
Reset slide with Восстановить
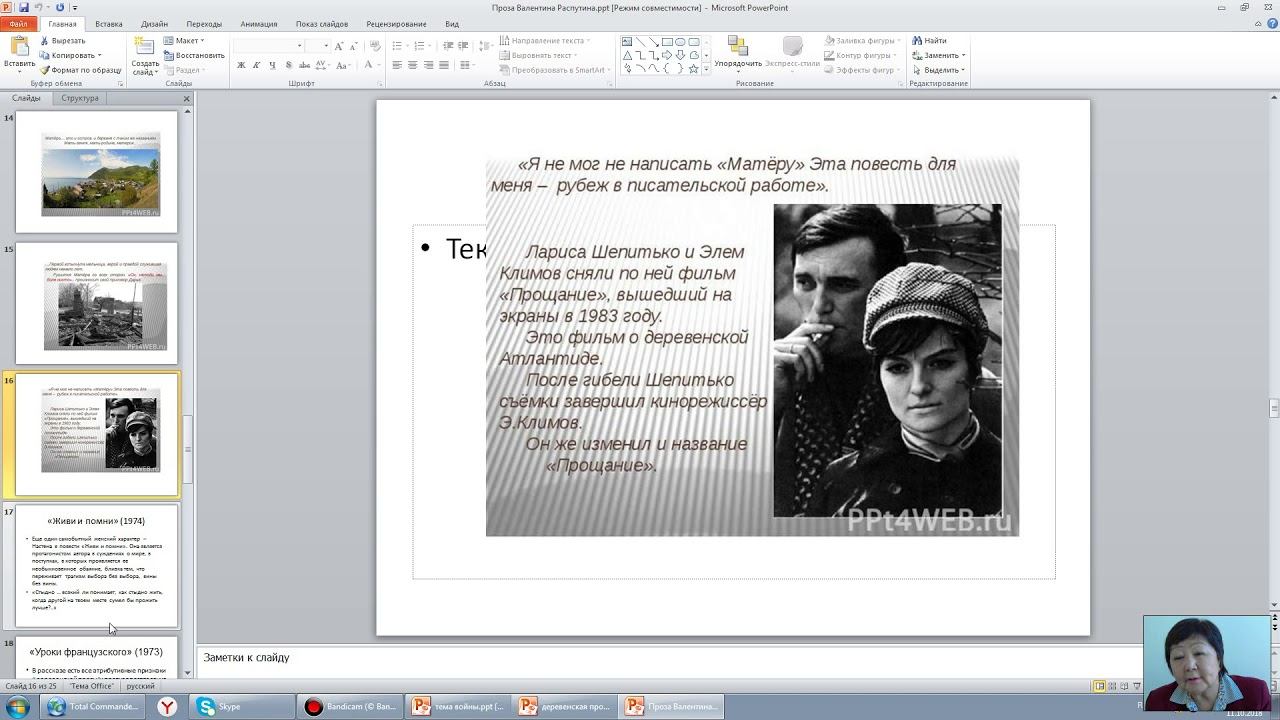[194, 56]
